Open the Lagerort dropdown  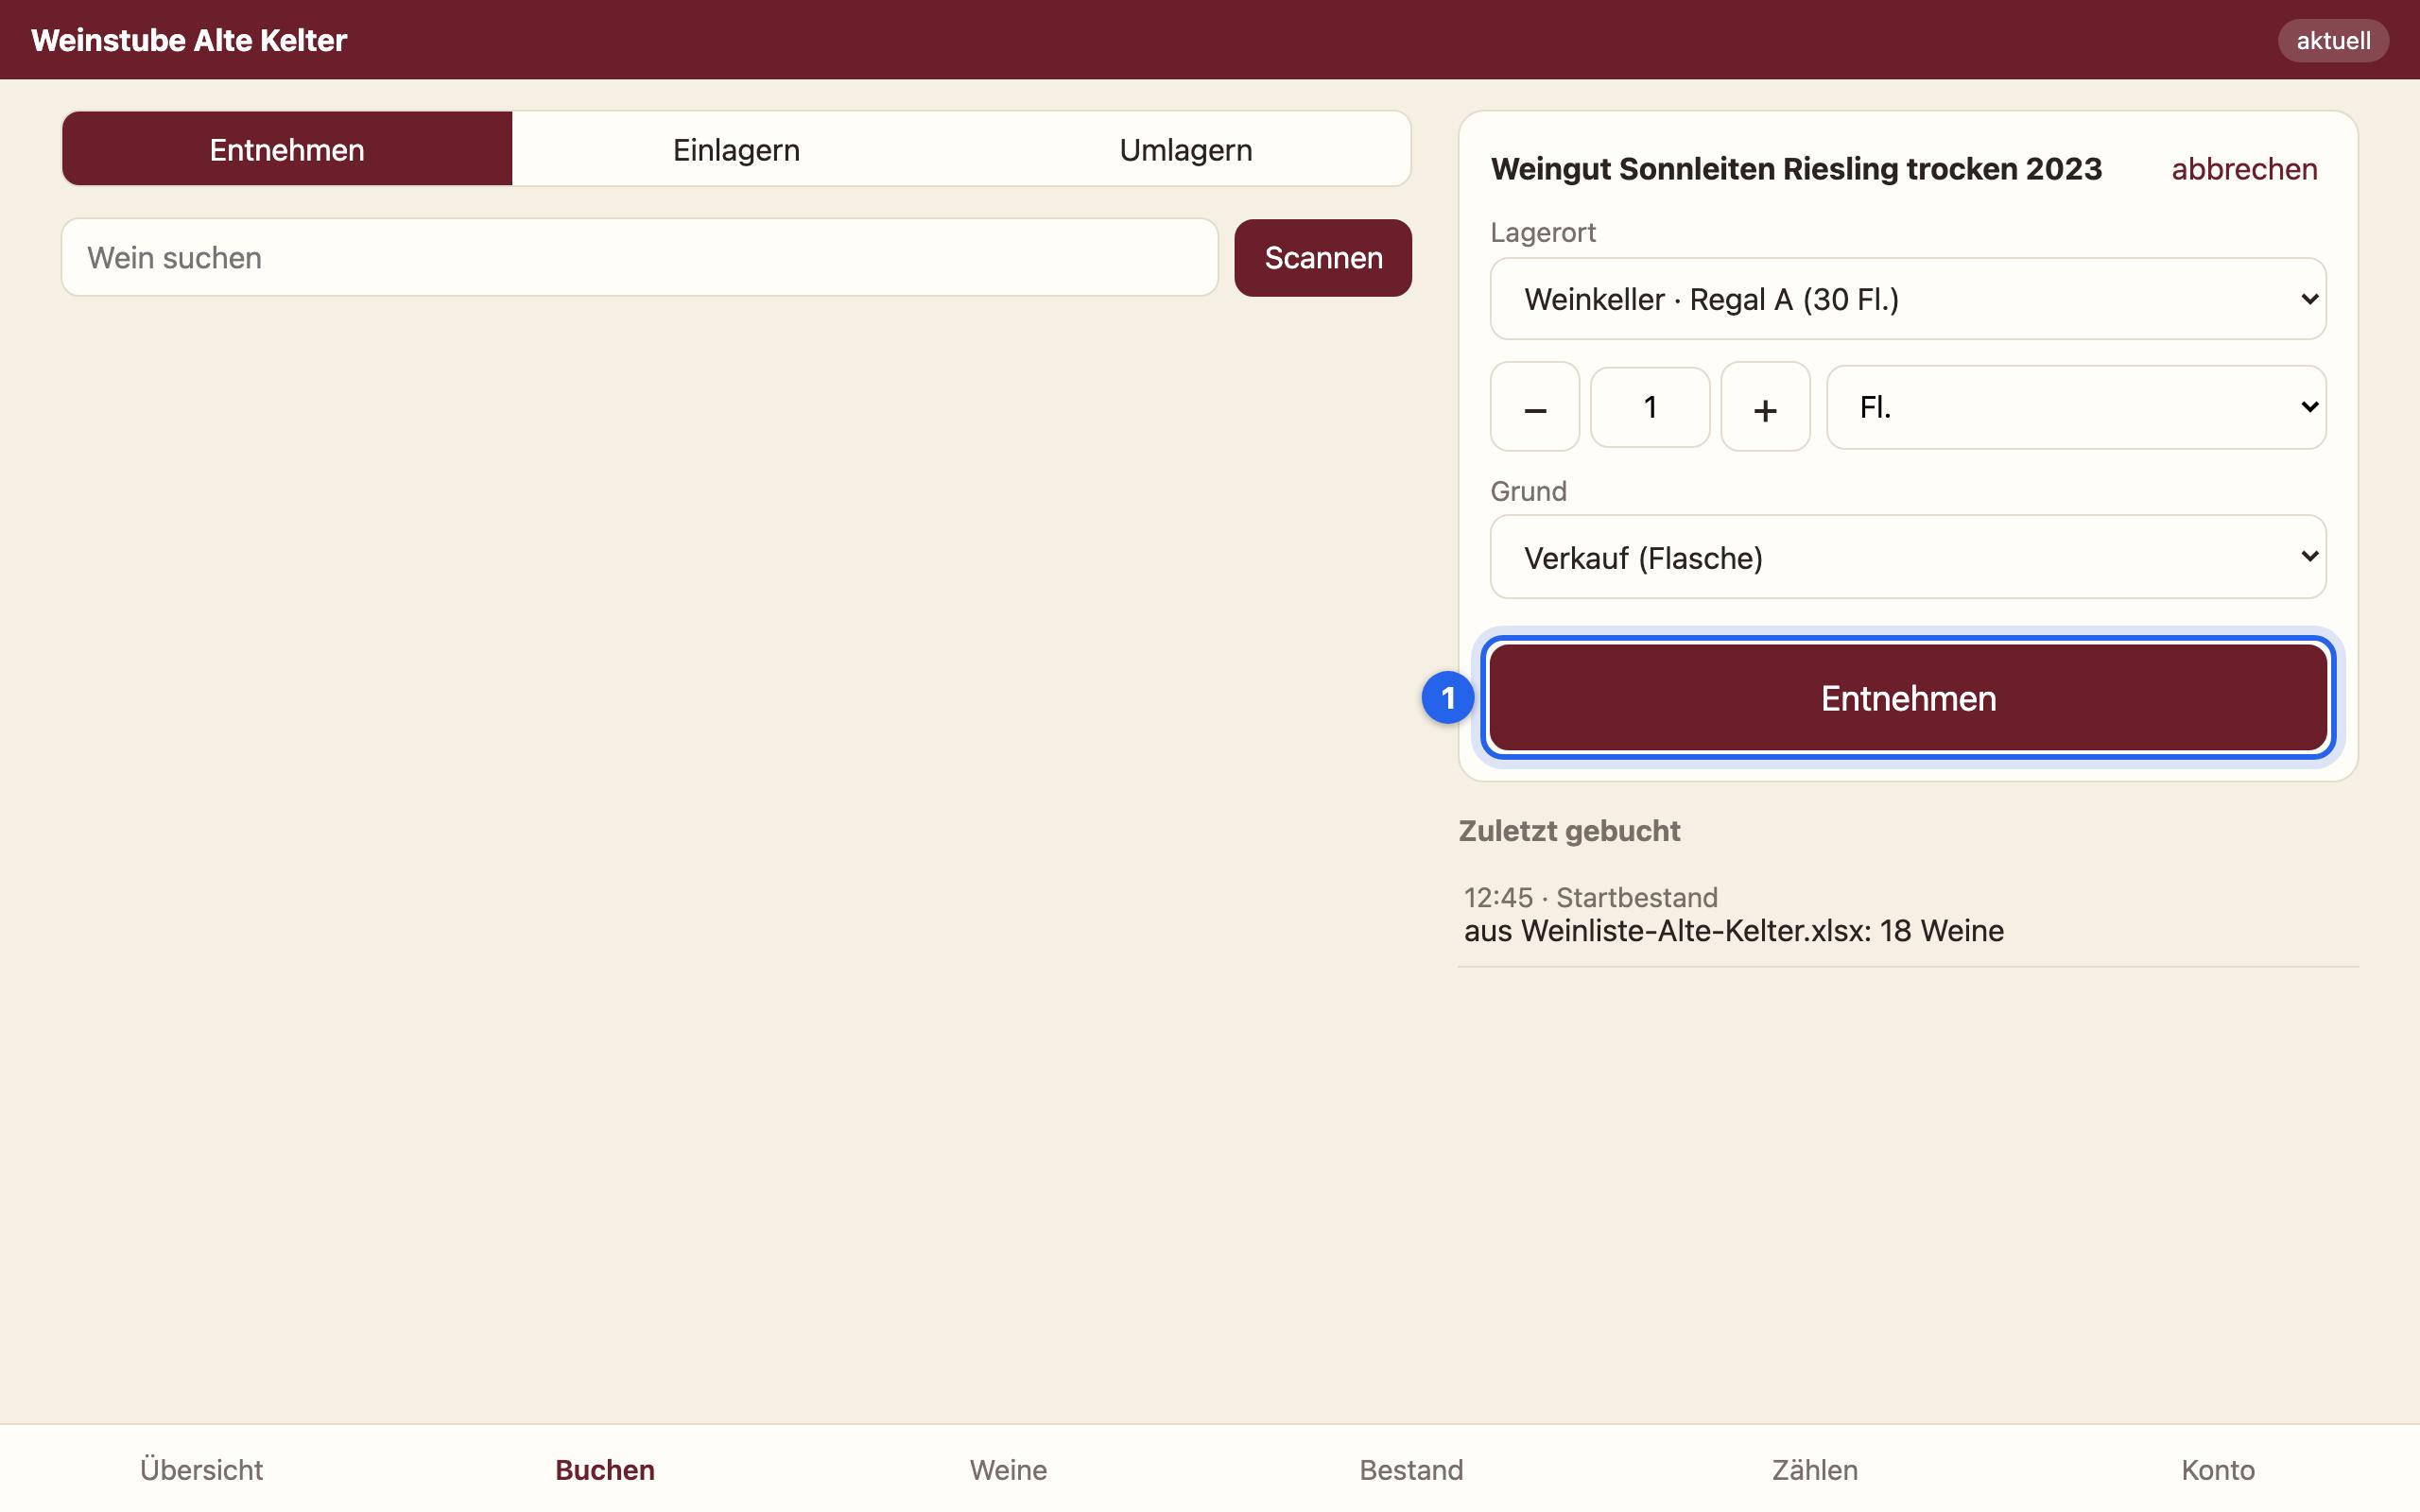1908,299
